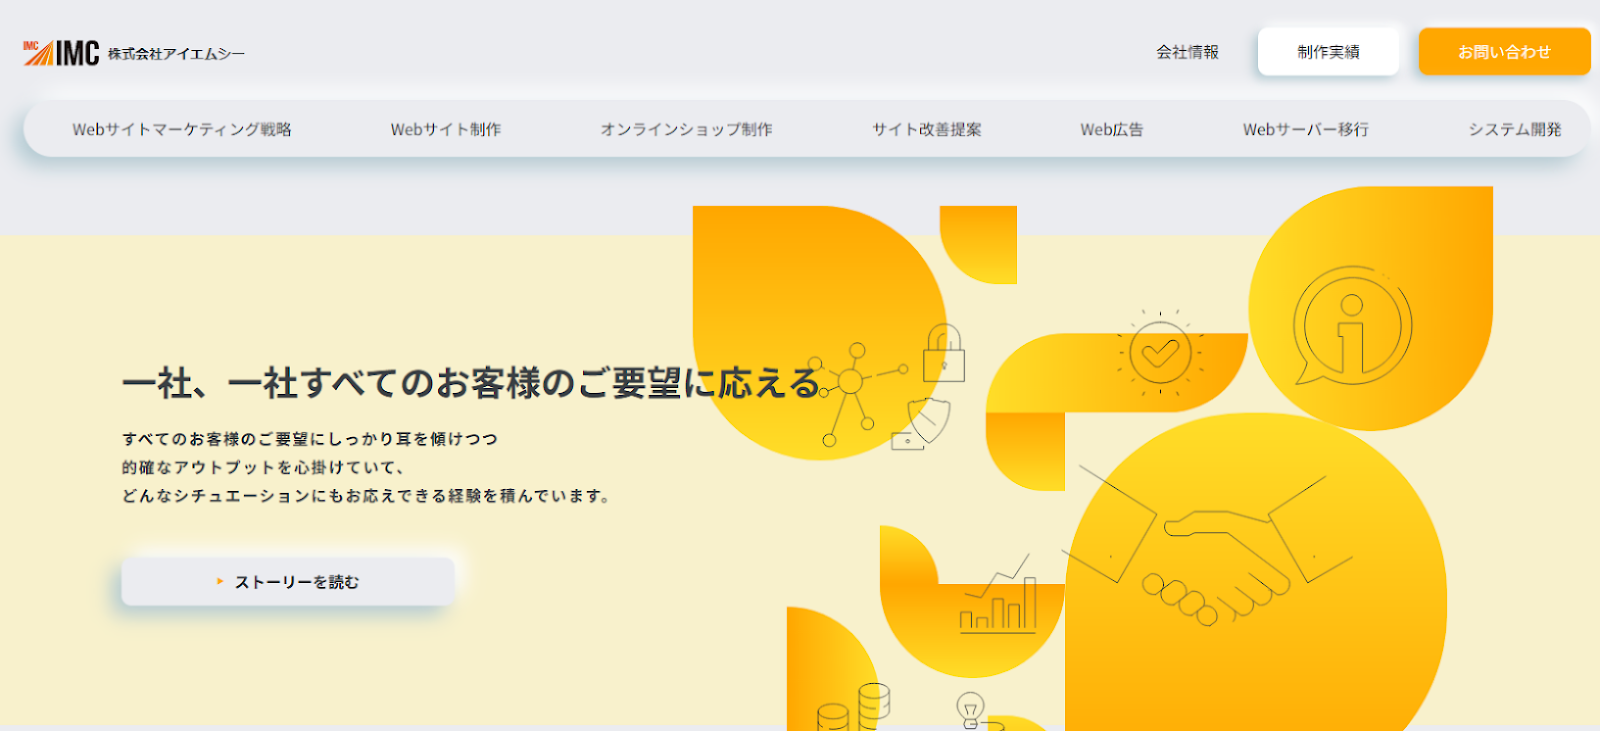Select Webサイト制作 in the navigation
This screenshot has width=1600, height=731.
coord(446,129)
